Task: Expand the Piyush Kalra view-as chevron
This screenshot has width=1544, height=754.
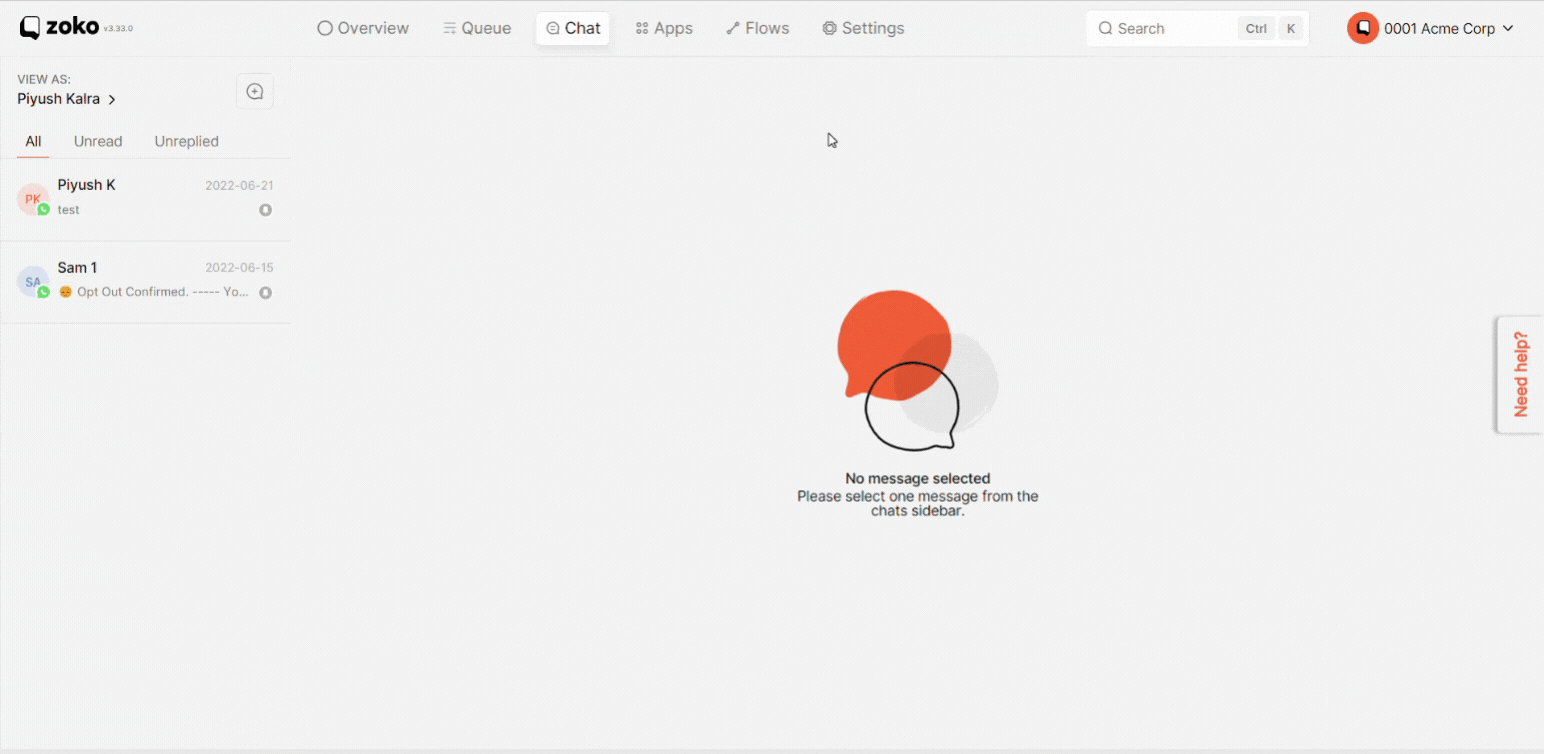Action: (112, 100)
